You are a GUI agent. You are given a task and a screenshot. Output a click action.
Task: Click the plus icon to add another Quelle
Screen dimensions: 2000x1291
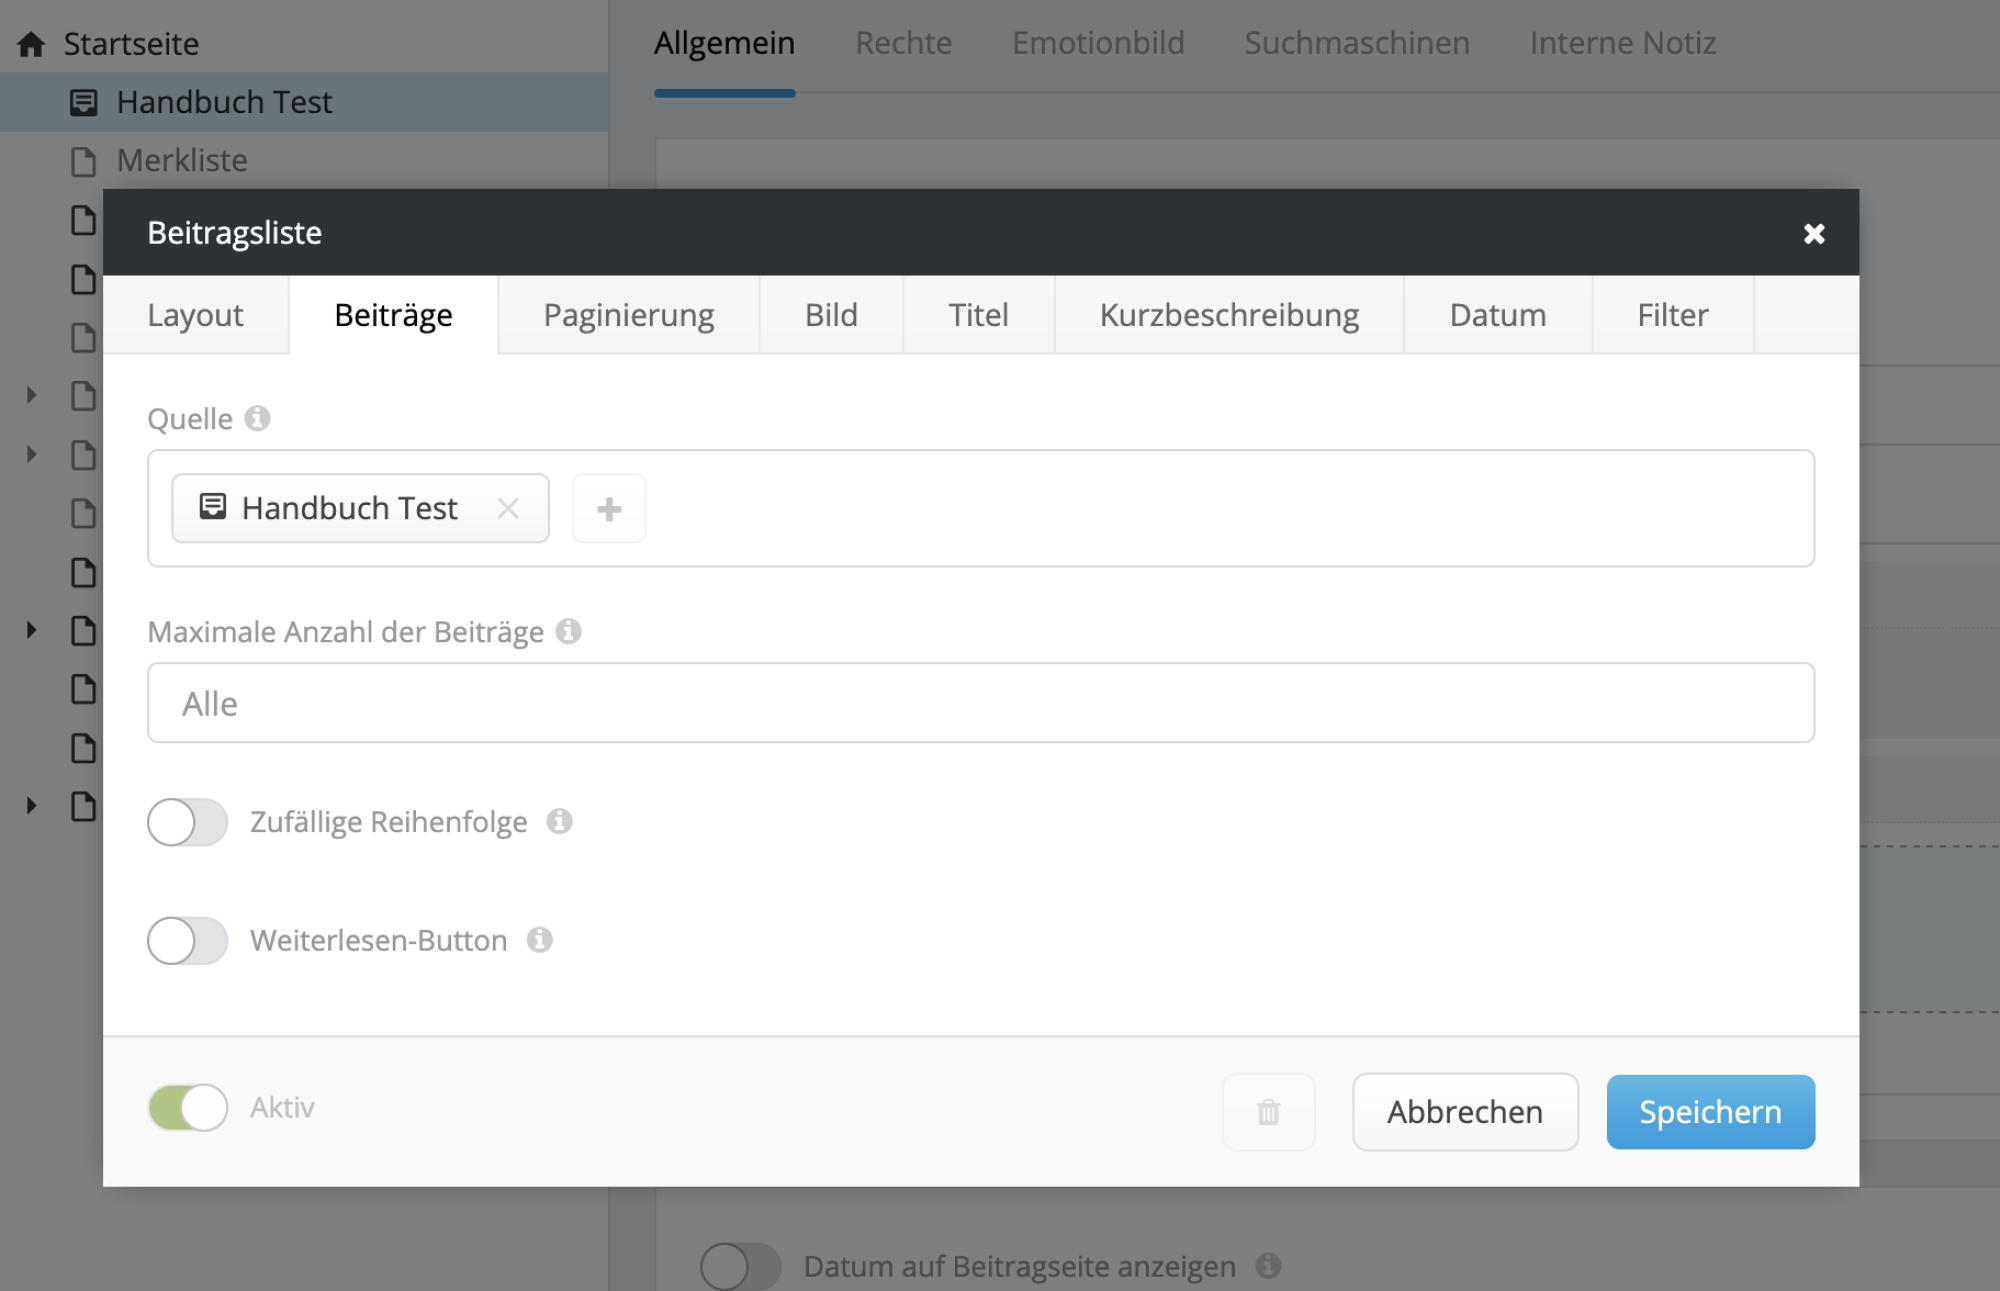[608, 509]
